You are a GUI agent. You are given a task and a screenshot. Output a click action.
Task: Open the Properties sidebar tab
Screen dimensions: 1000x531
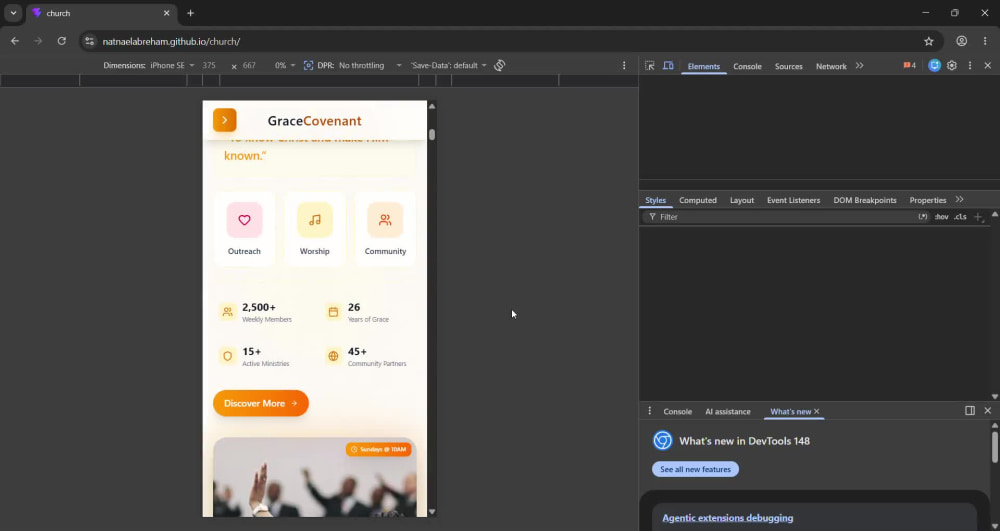[927, 200]
